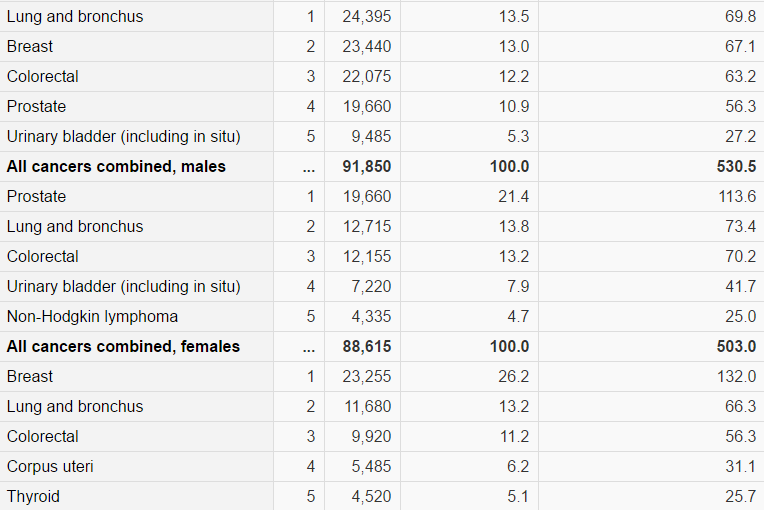Select the "Corpus uteri" cell
This screenshot has height=510, width=764.
50,467
